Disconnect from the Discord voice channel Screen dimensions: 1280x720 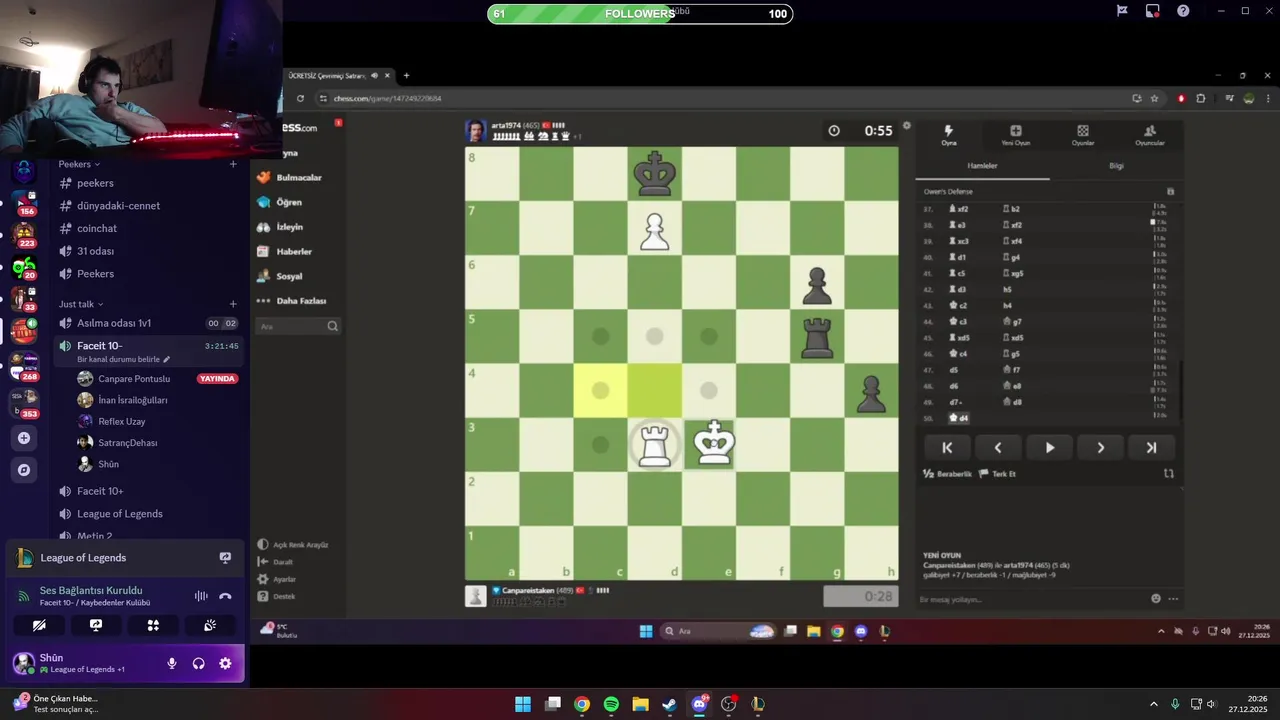tap(225, 596)
